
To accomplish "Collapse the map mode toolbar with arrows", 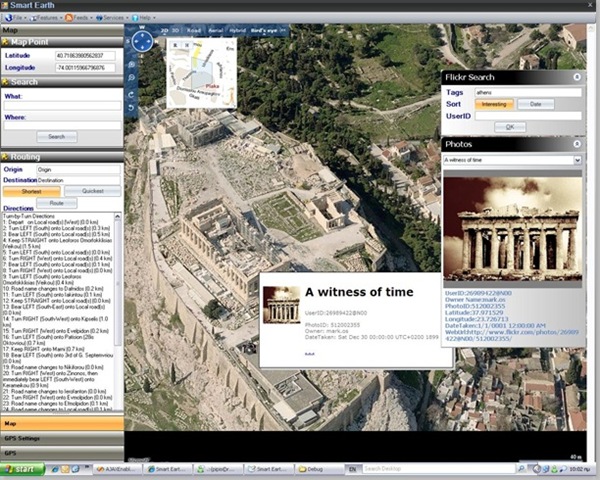I will click(283, 30).
